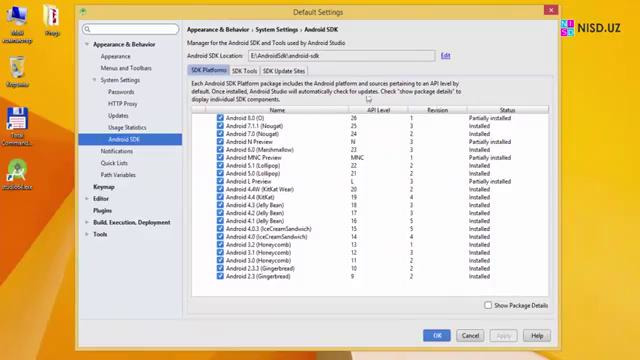The height and width of the screenshot is (360, 640).
Task: Uncheck Android 7.0 (Nougat) platform
Action: (x=220, y=134)
